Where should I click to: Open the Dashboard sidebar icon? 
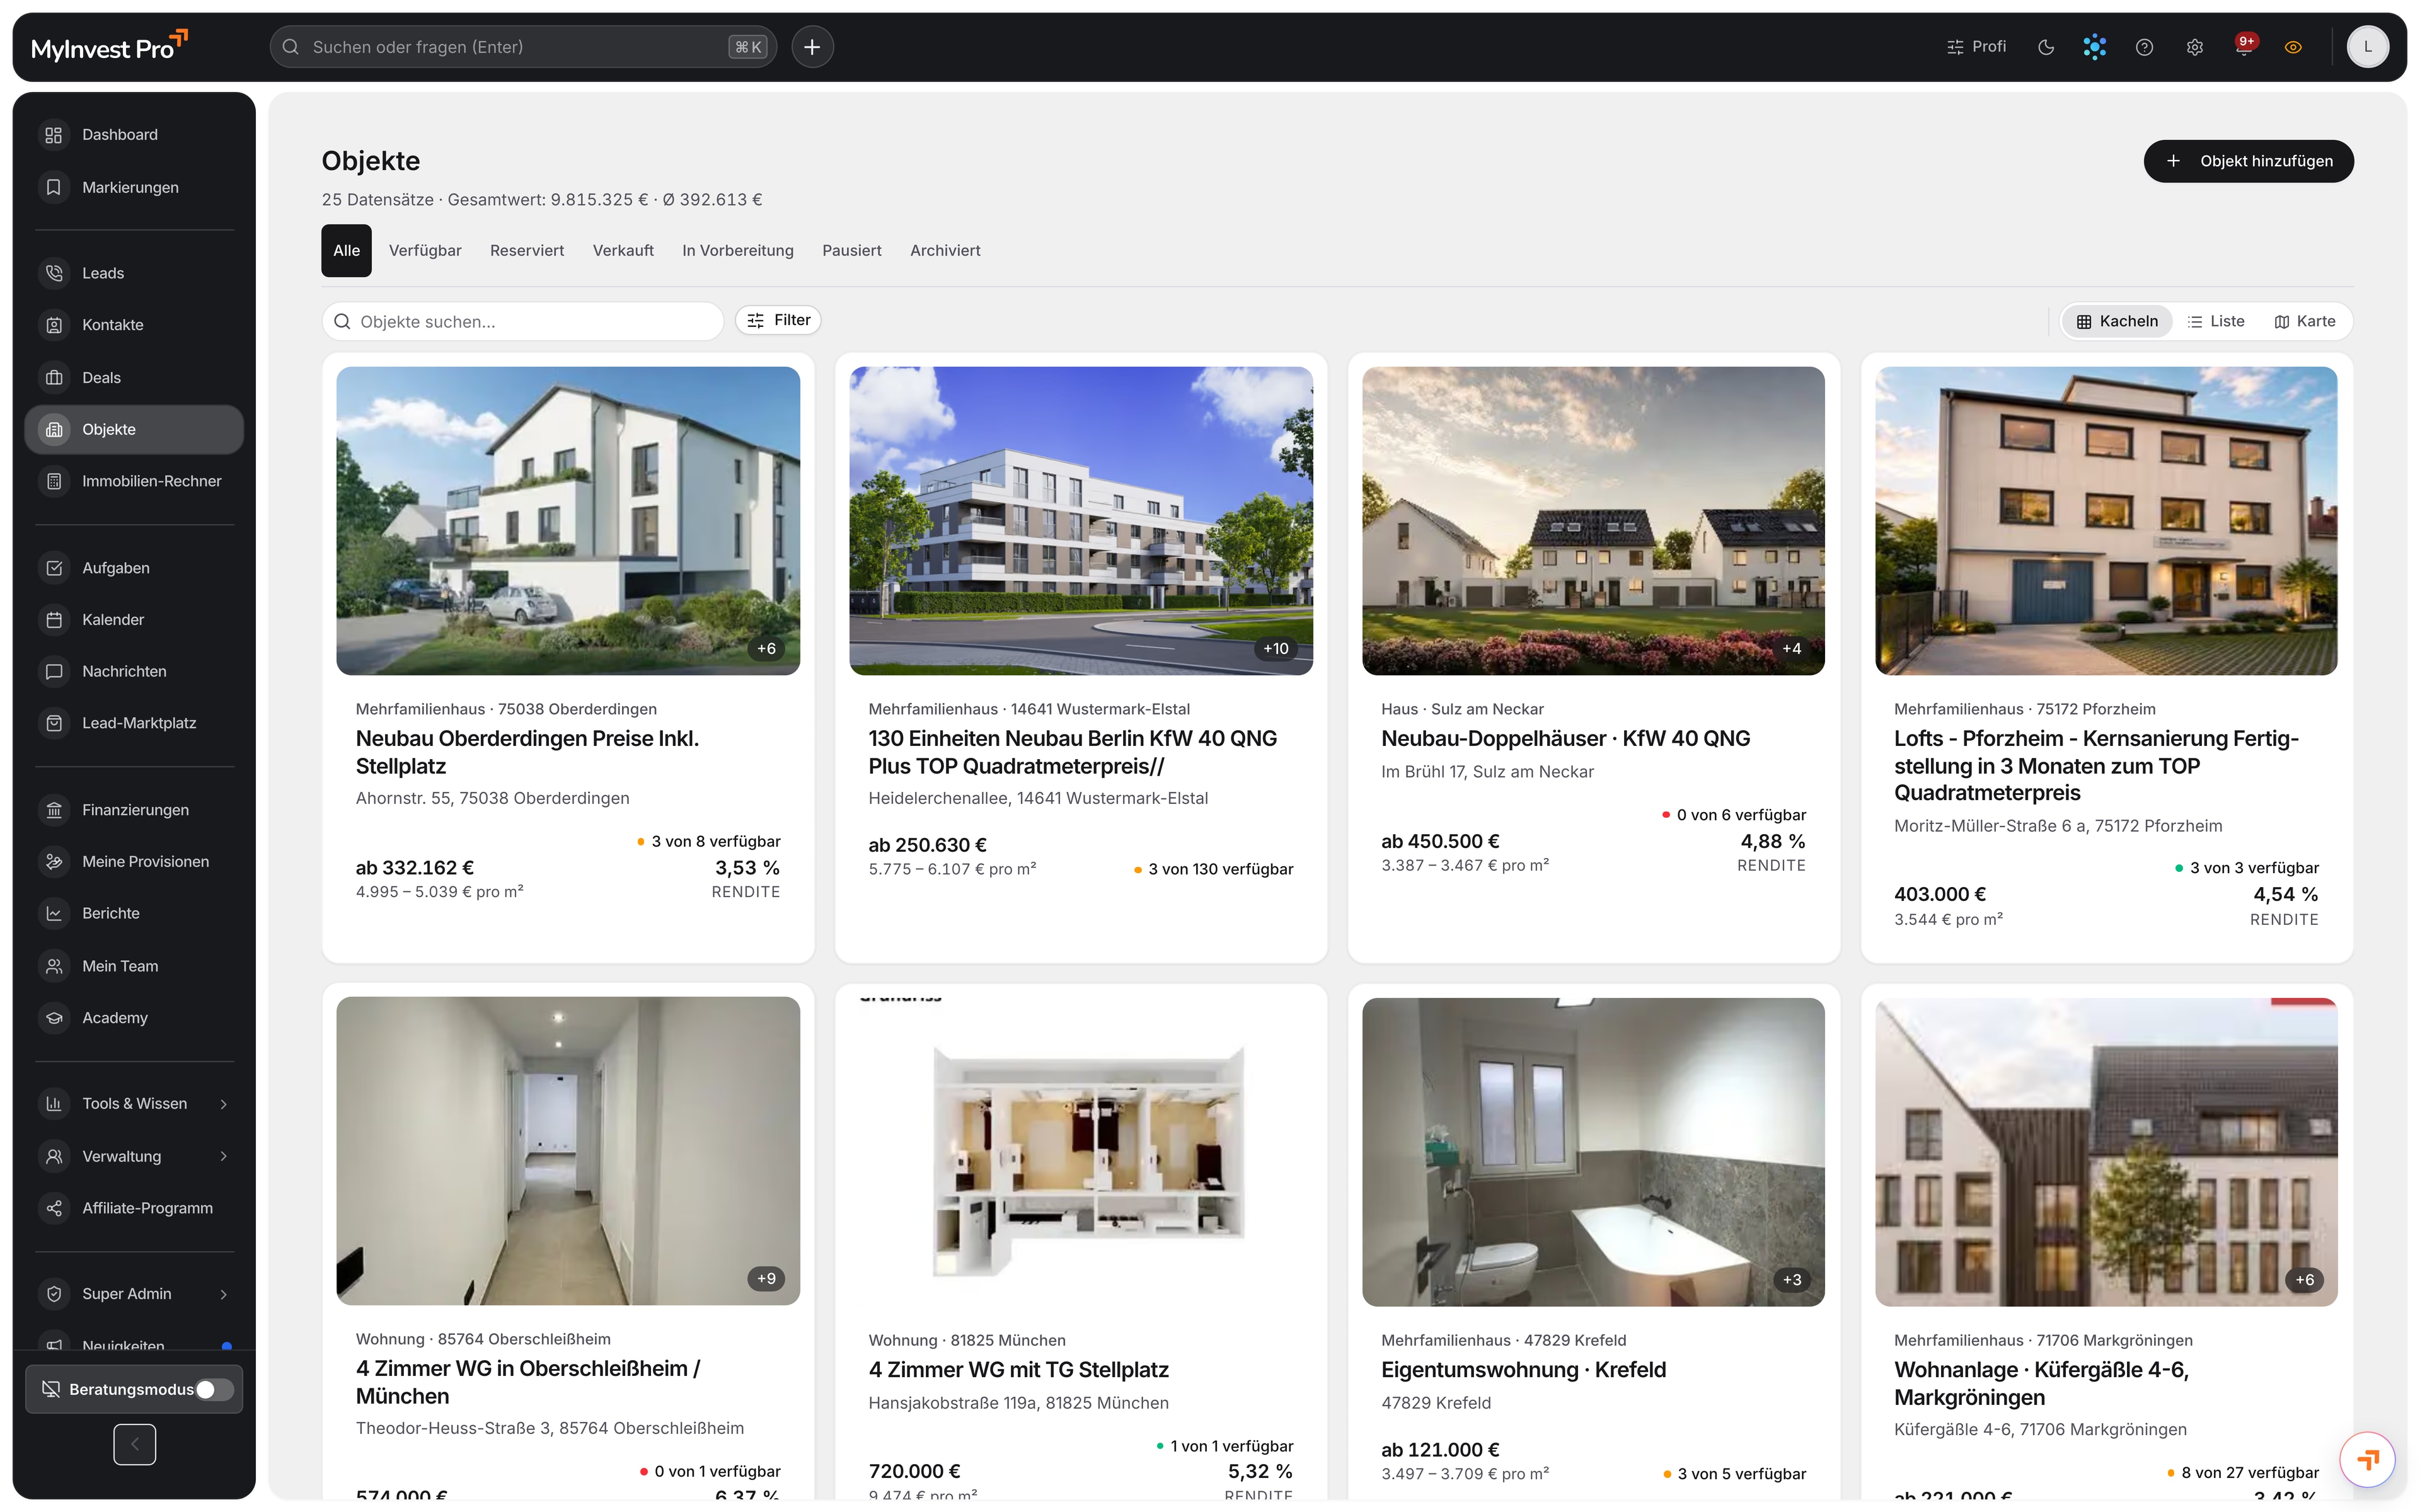(54, 135)
